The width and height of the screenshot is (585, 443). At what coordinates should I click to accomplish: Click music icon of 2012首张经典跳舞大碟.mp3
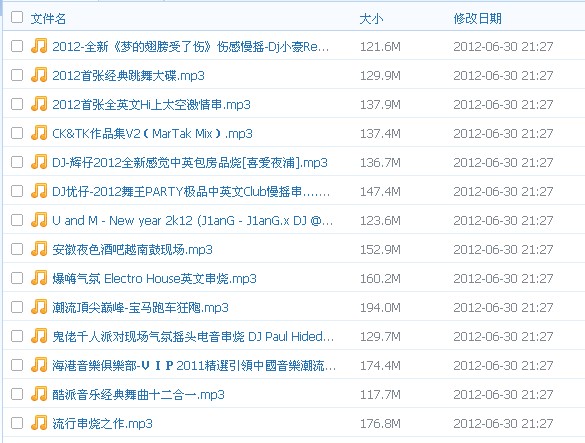[39, 75]
